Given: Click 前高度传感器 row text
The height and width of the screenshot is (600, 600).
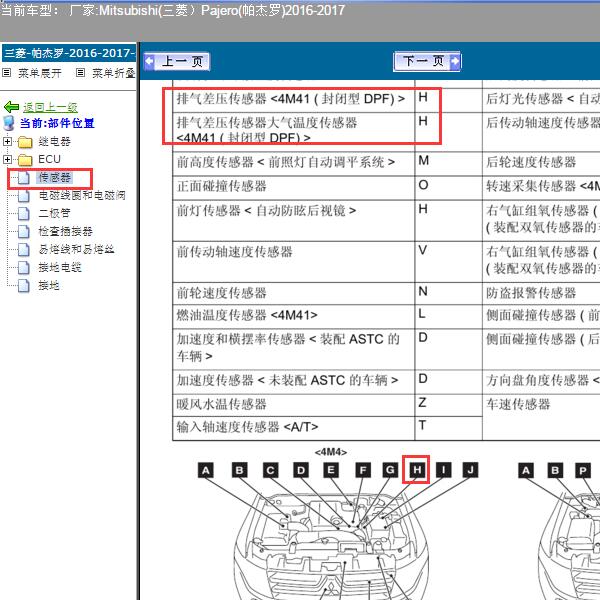Looking at the screenshot, I should 285,162.
